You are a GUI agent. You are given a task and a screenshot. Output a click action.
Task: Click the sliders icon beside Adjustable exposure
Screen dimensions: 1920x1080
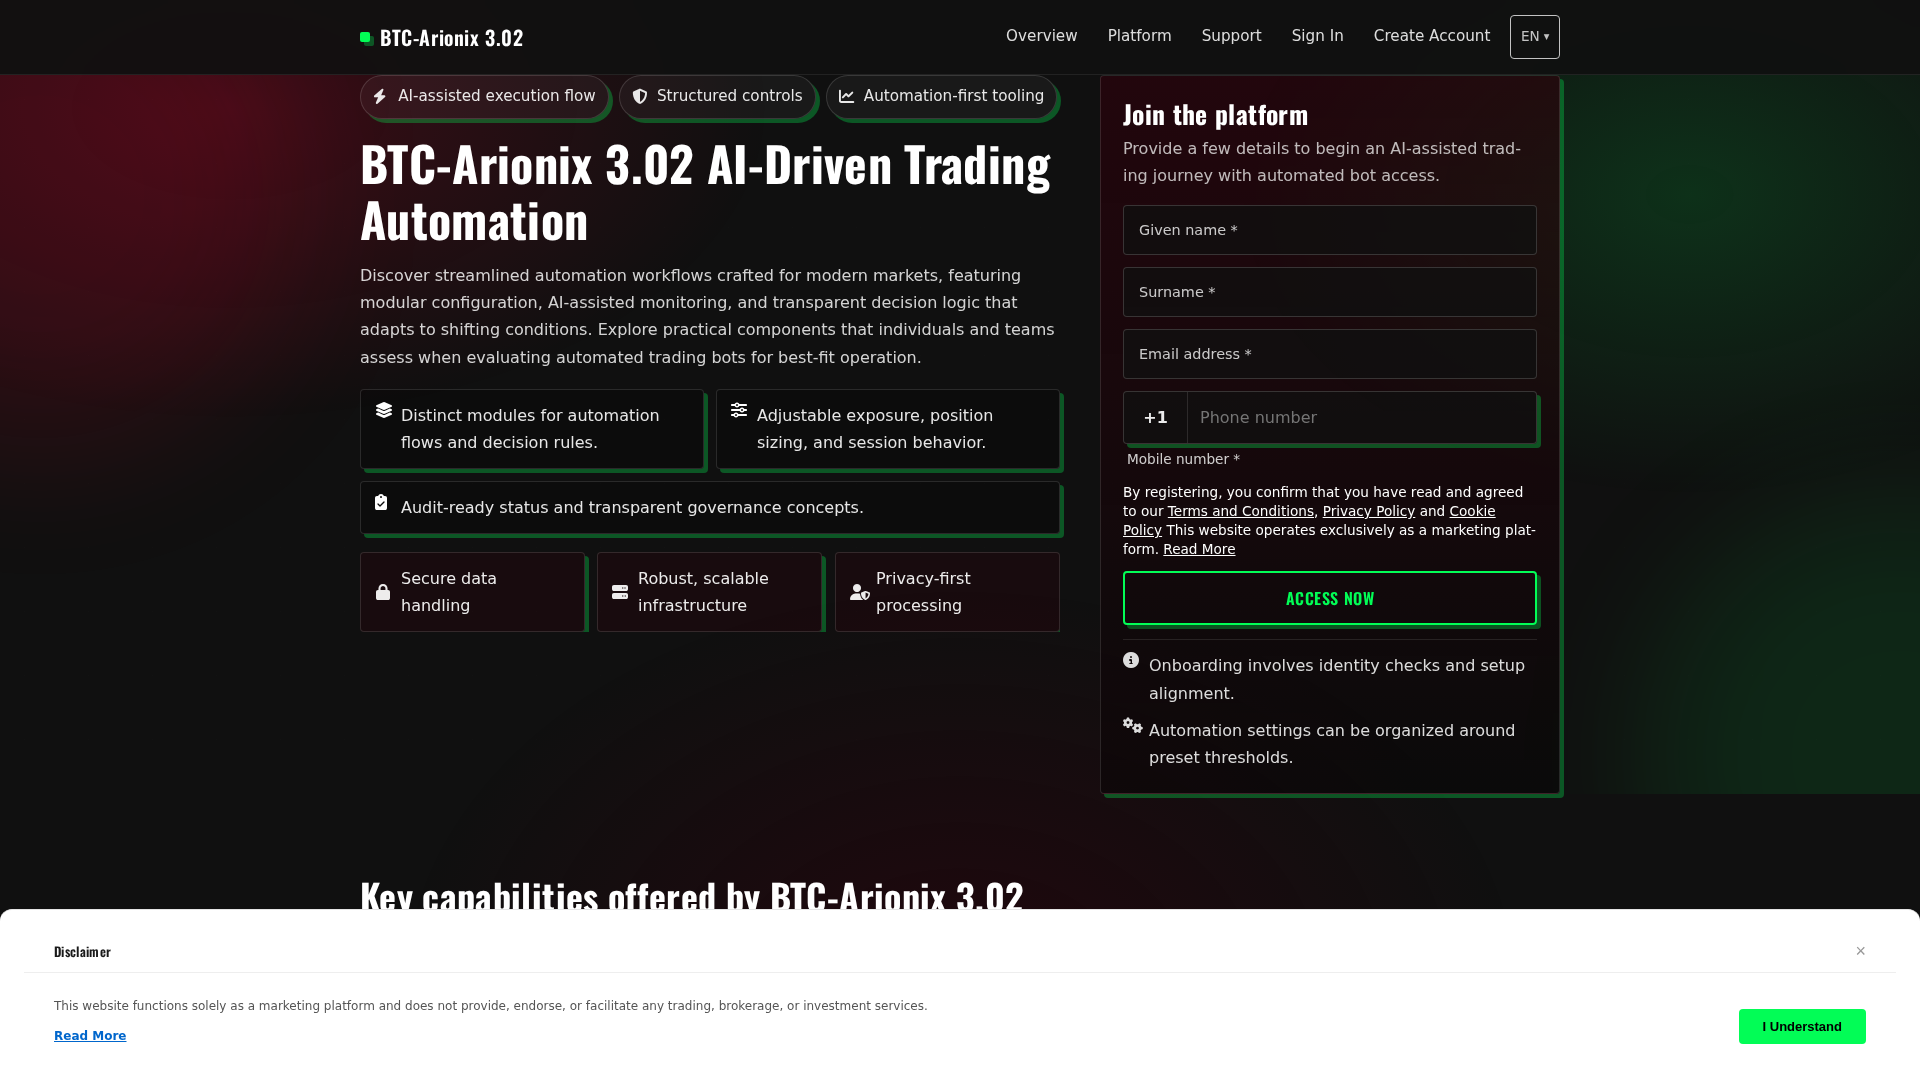[x=739, y=410]
